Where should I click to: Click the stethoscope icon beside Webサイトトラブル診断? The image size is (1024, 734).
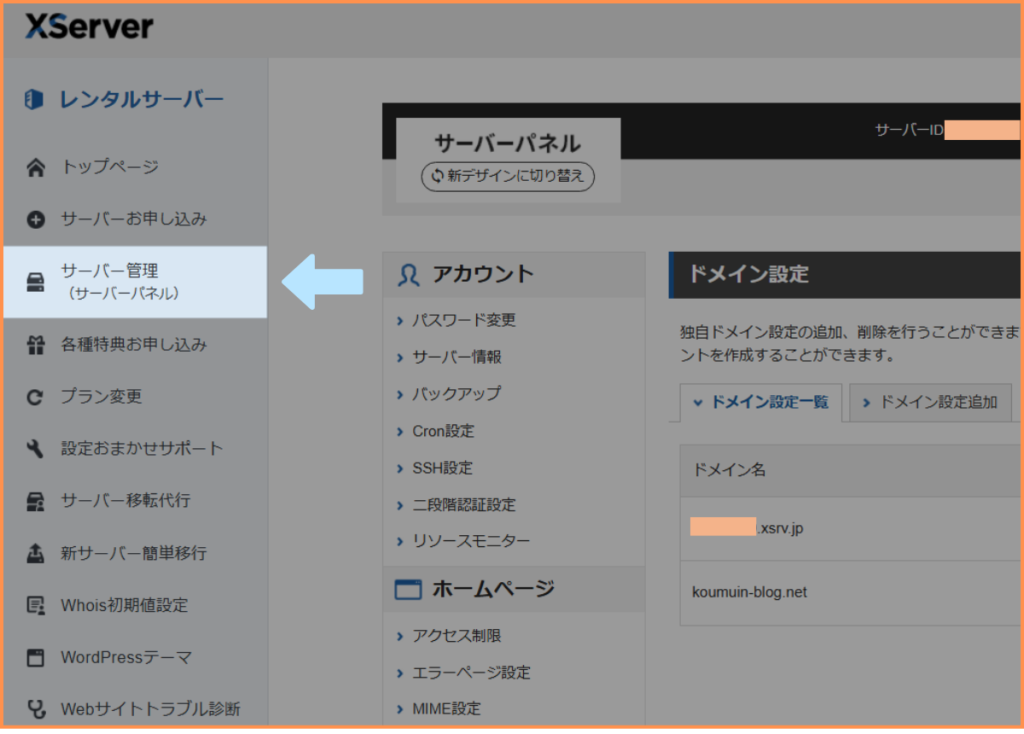tap(37, 709)
